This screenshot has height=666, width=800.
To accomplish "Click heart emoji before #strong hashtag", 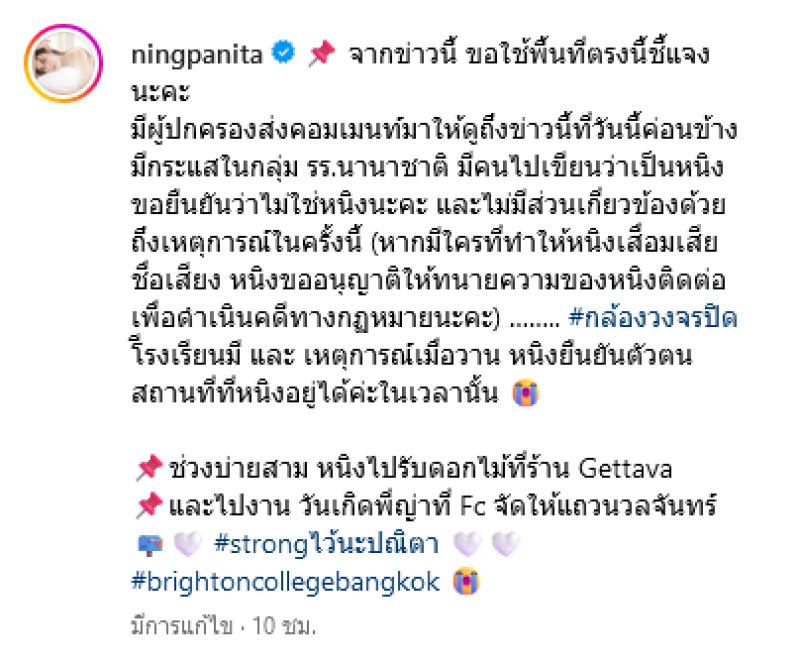I will coord(187,544).
